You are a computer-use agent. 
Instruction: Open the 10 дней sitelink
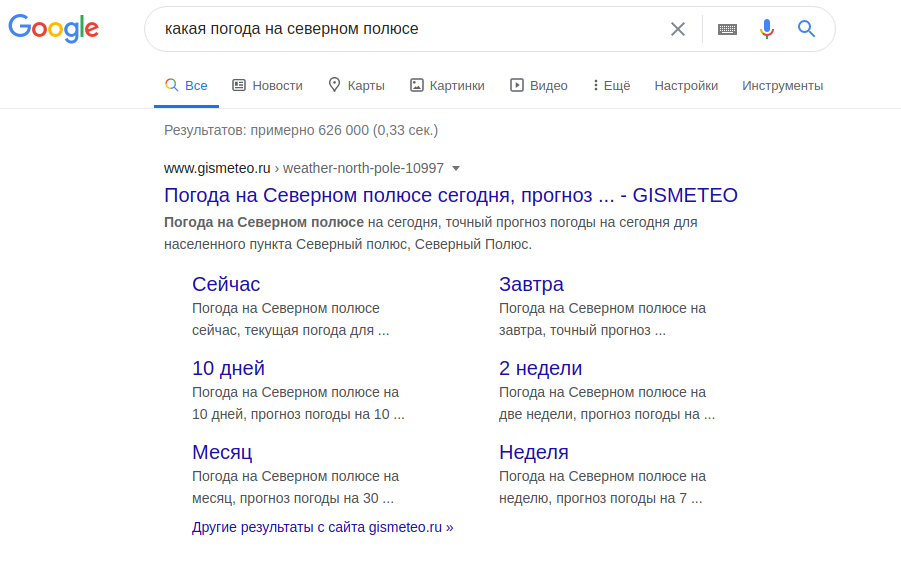tap(228, 368)
